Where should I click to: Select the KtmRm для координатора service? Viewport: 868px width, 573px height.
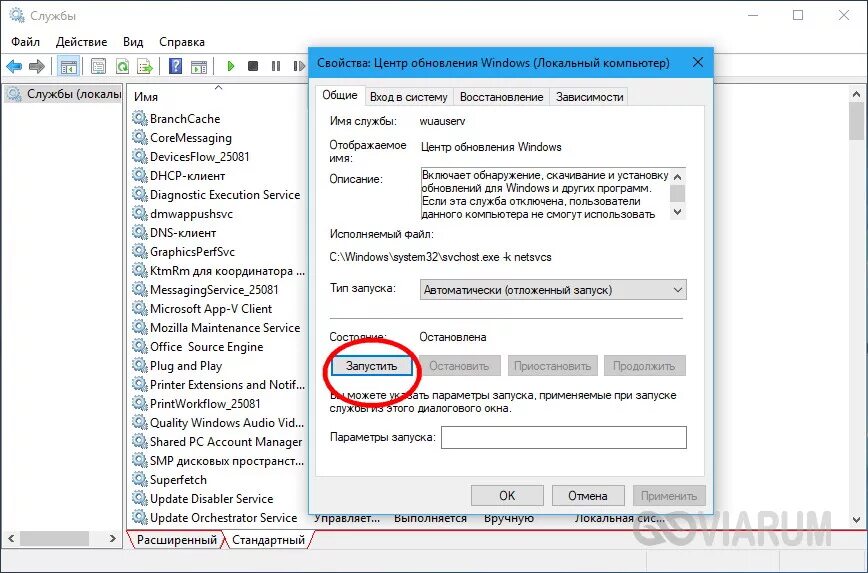click(227, 271)
